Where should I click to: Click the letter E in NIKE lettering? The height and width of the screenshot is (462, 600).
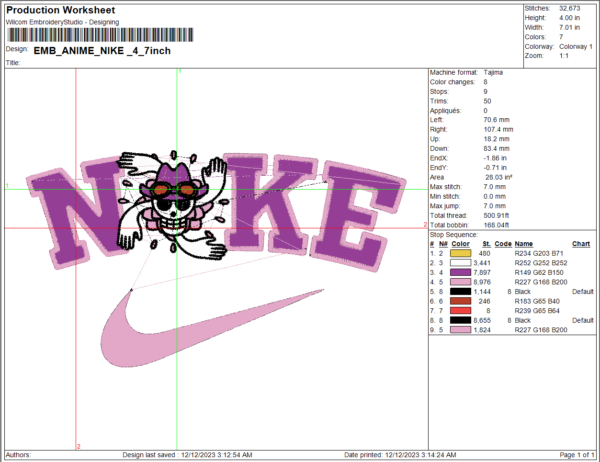(x=358, y=216)
